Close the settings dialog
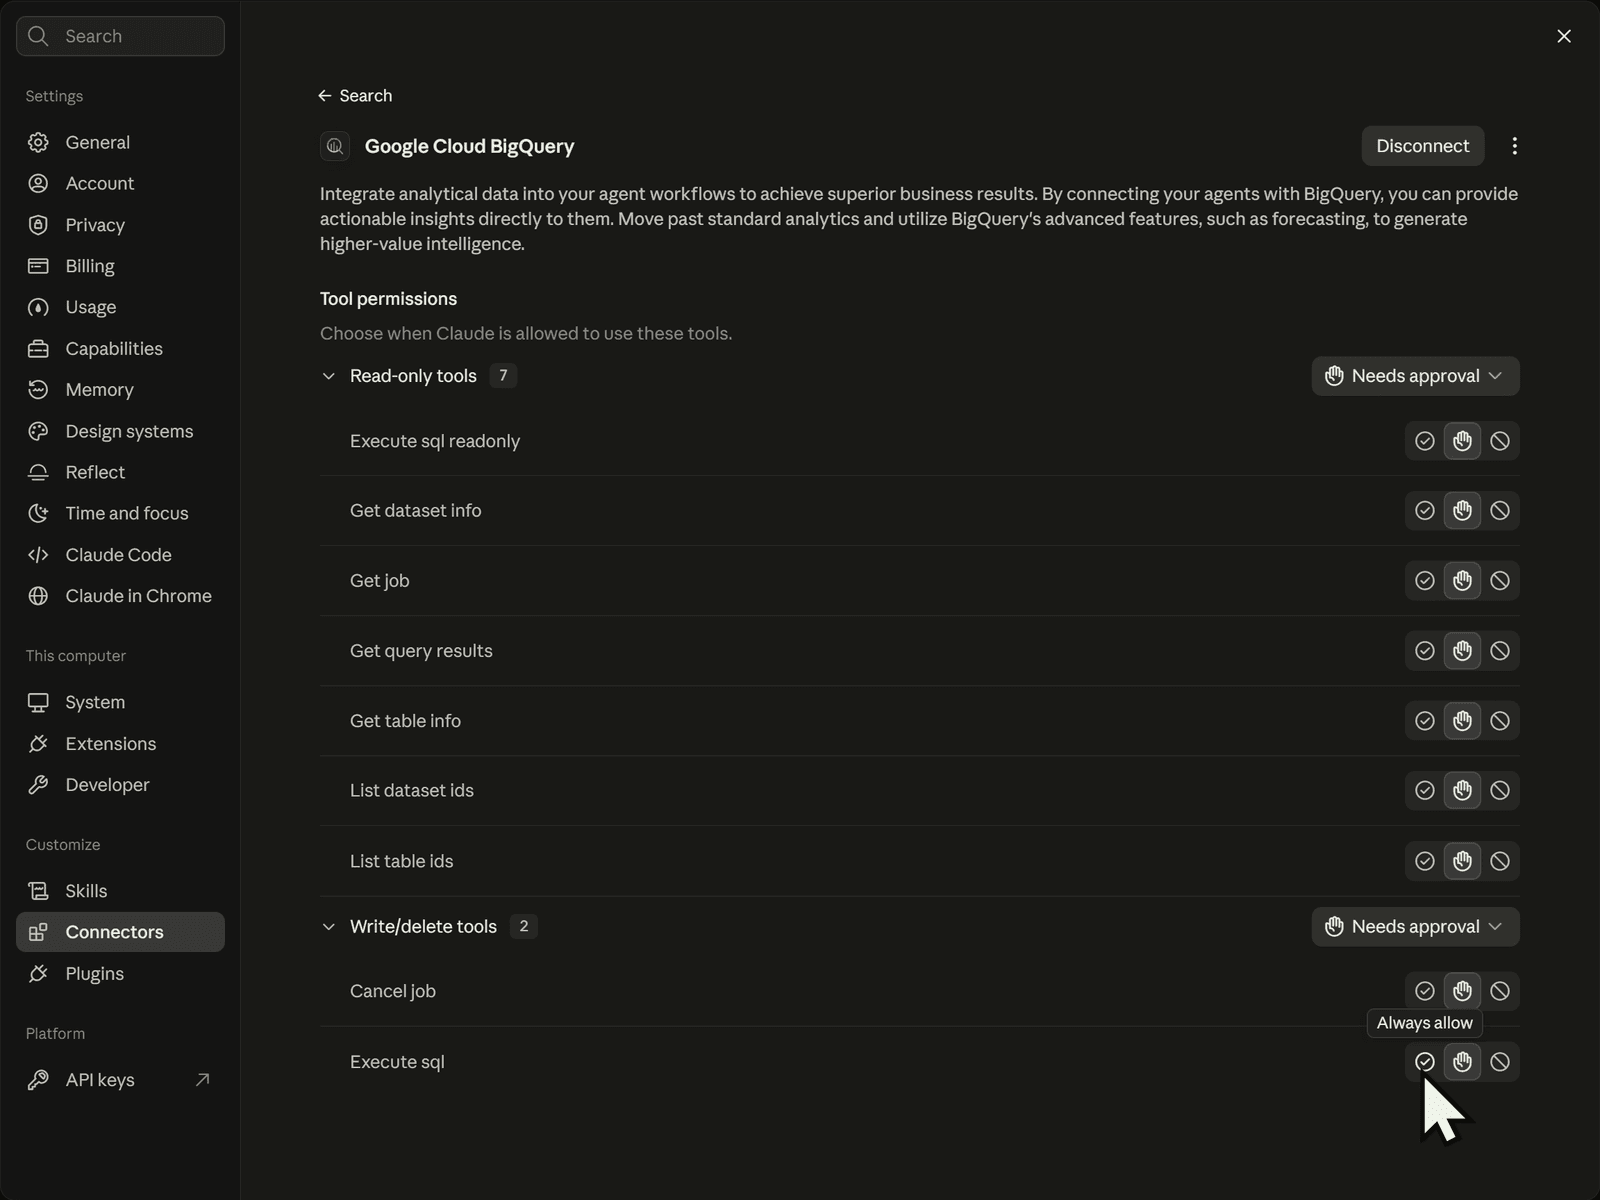 tap(1564, 36)
